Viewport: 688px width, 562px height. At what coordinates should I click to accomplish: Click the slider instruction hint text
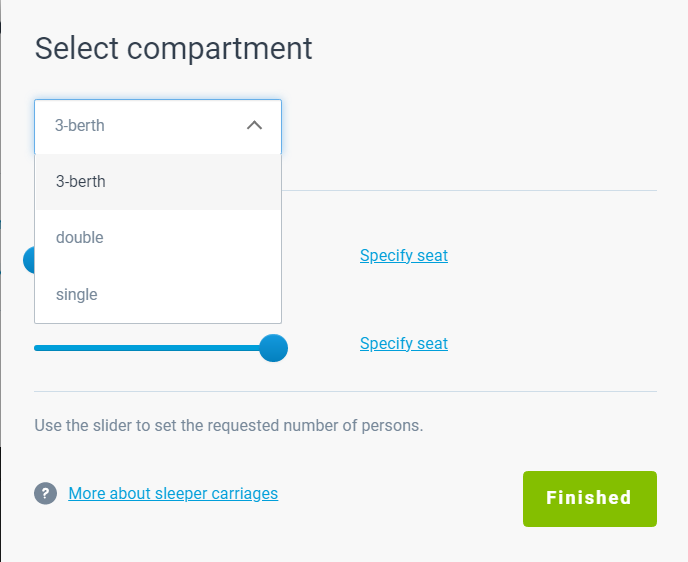[229, 426]
